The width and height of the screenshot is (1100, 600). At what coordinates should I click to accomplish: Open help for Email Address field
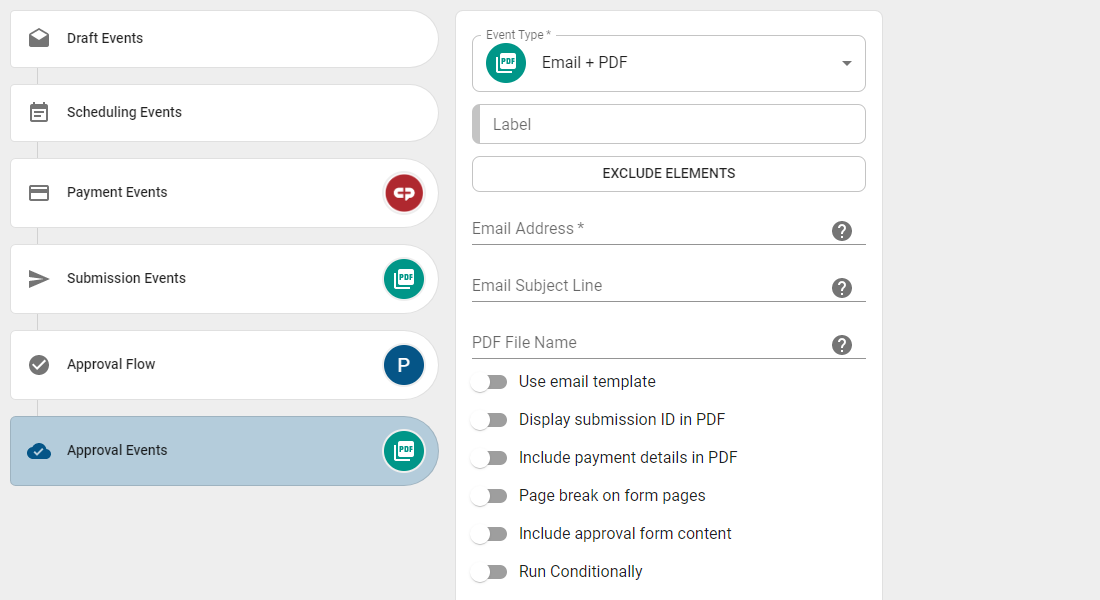(842, 231)
